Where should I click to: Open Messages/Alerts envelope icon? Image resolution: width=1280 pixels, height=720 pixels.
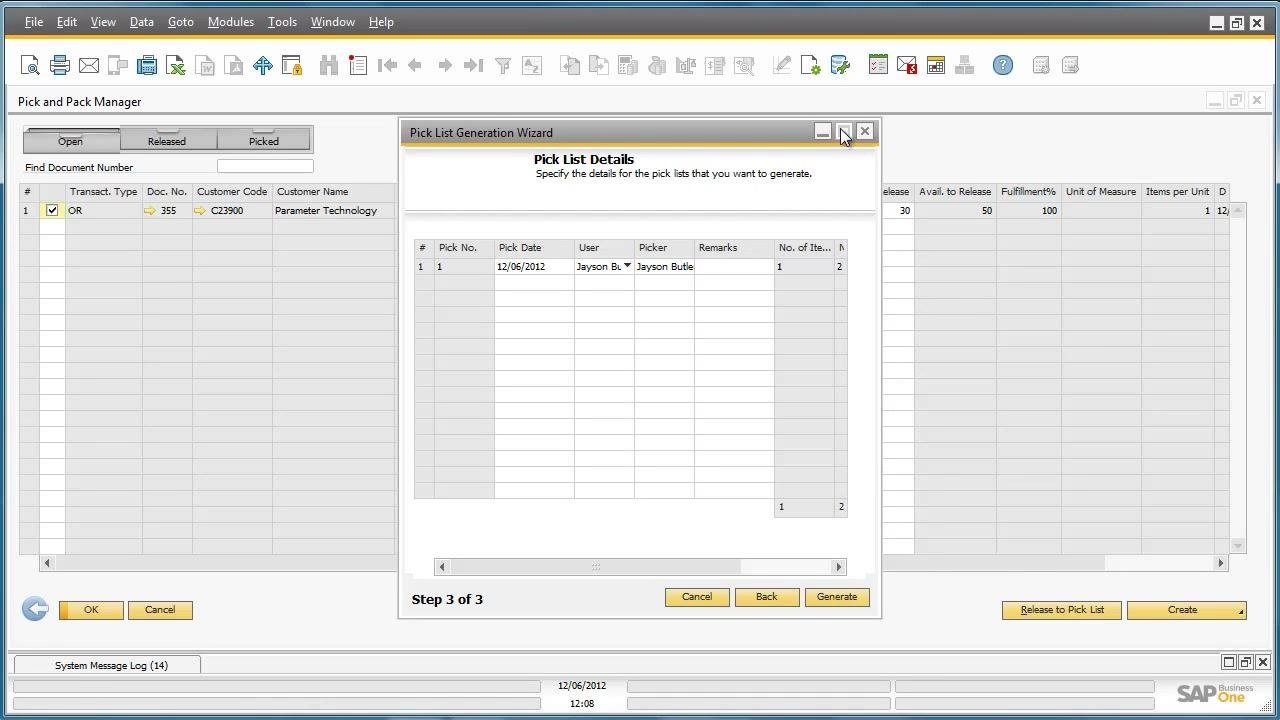[907, 66]
